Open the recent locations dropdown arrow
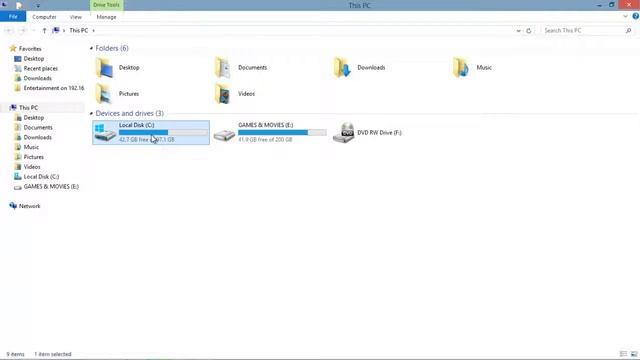This screenshot has width=640, height=360. (34, 31)
